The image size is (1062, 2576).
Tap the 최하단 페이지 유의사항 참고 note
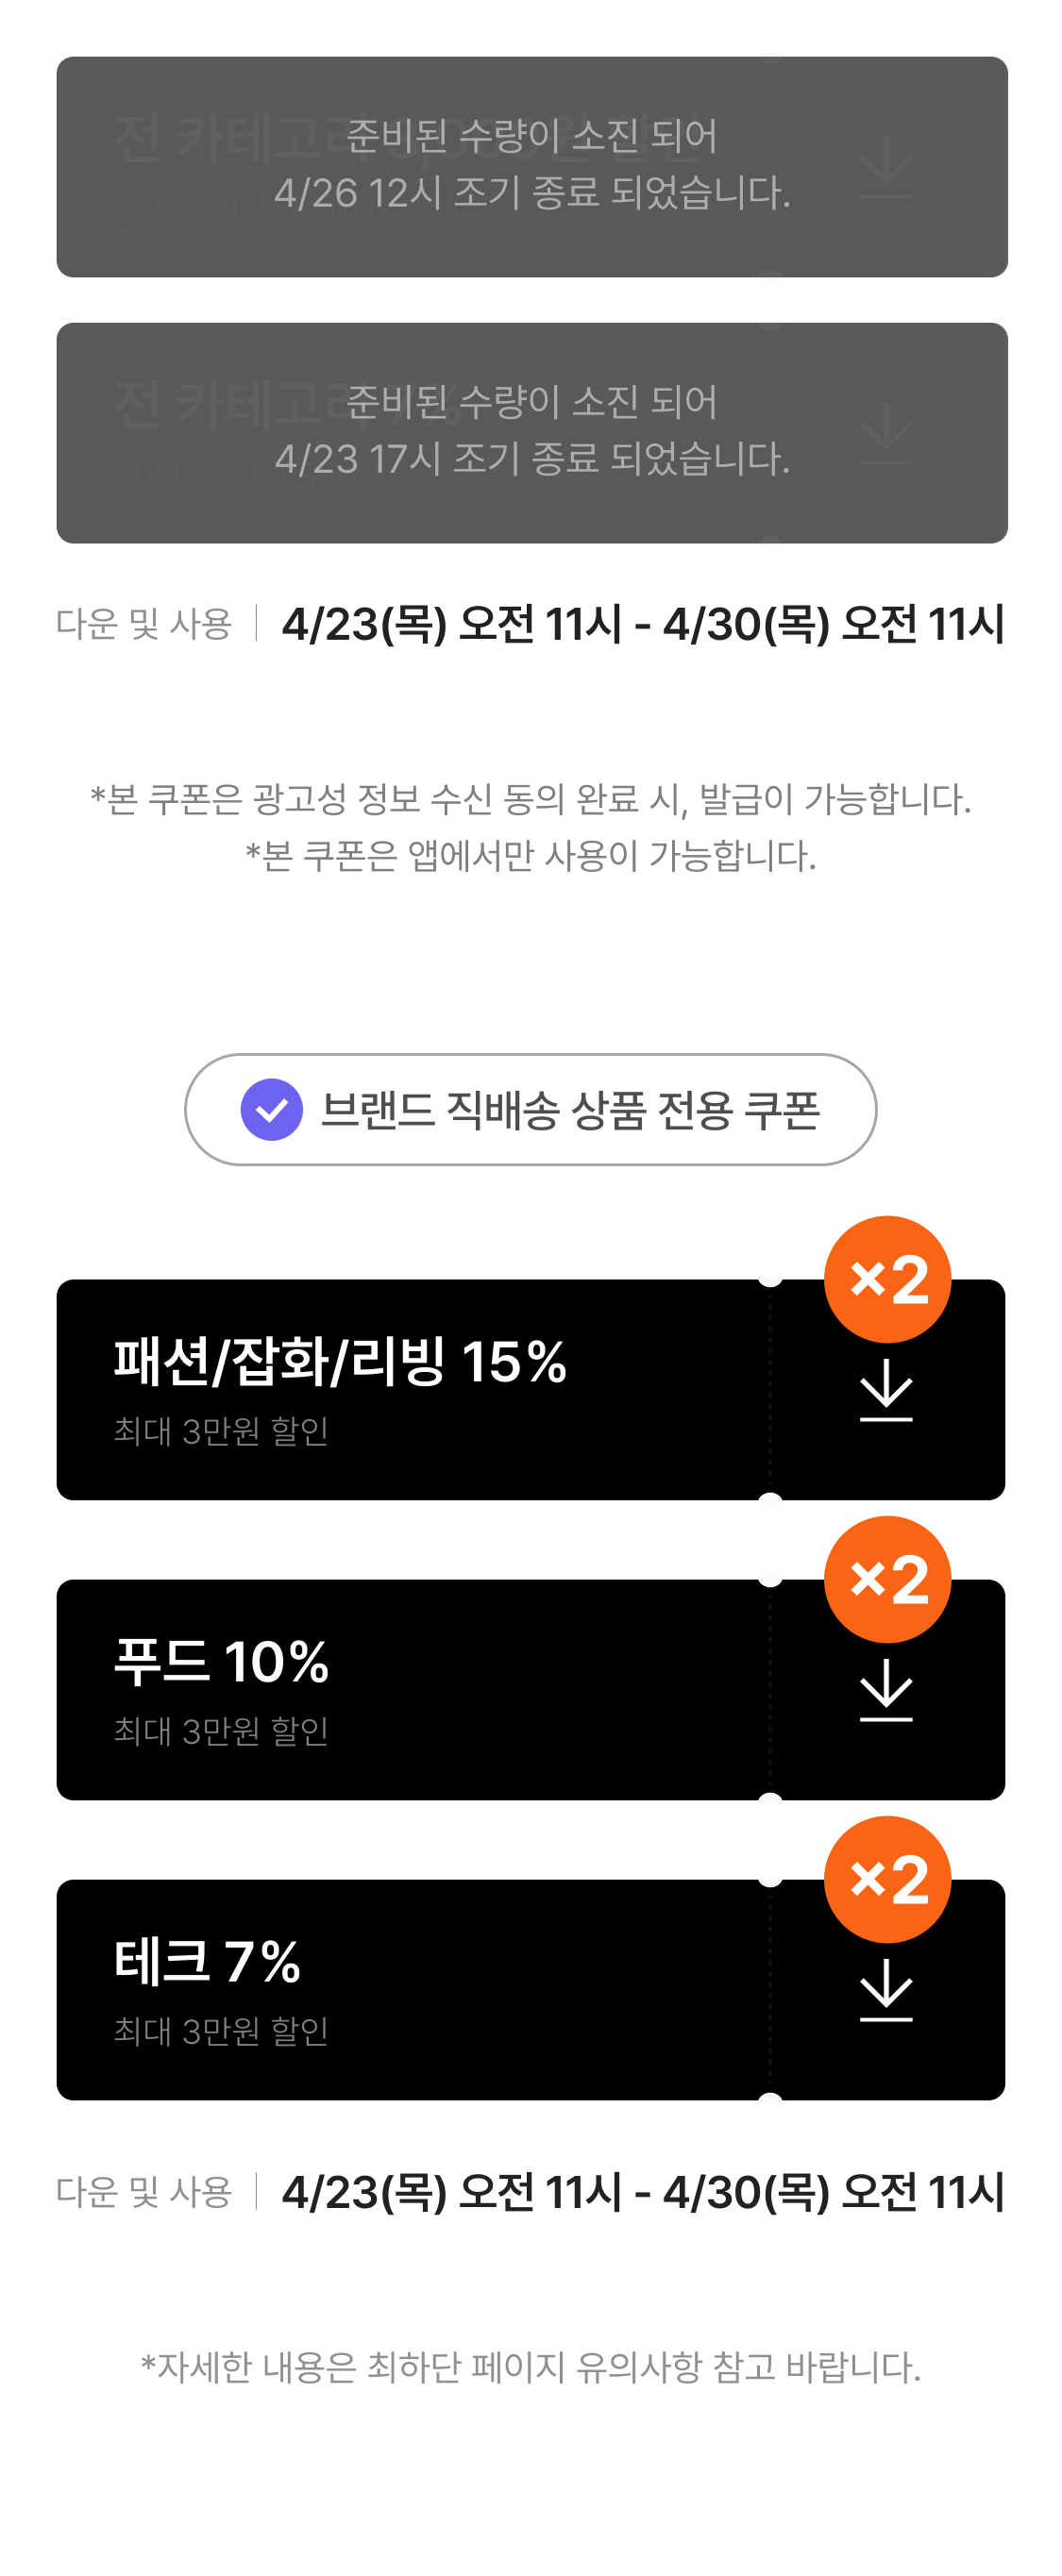531,2367
